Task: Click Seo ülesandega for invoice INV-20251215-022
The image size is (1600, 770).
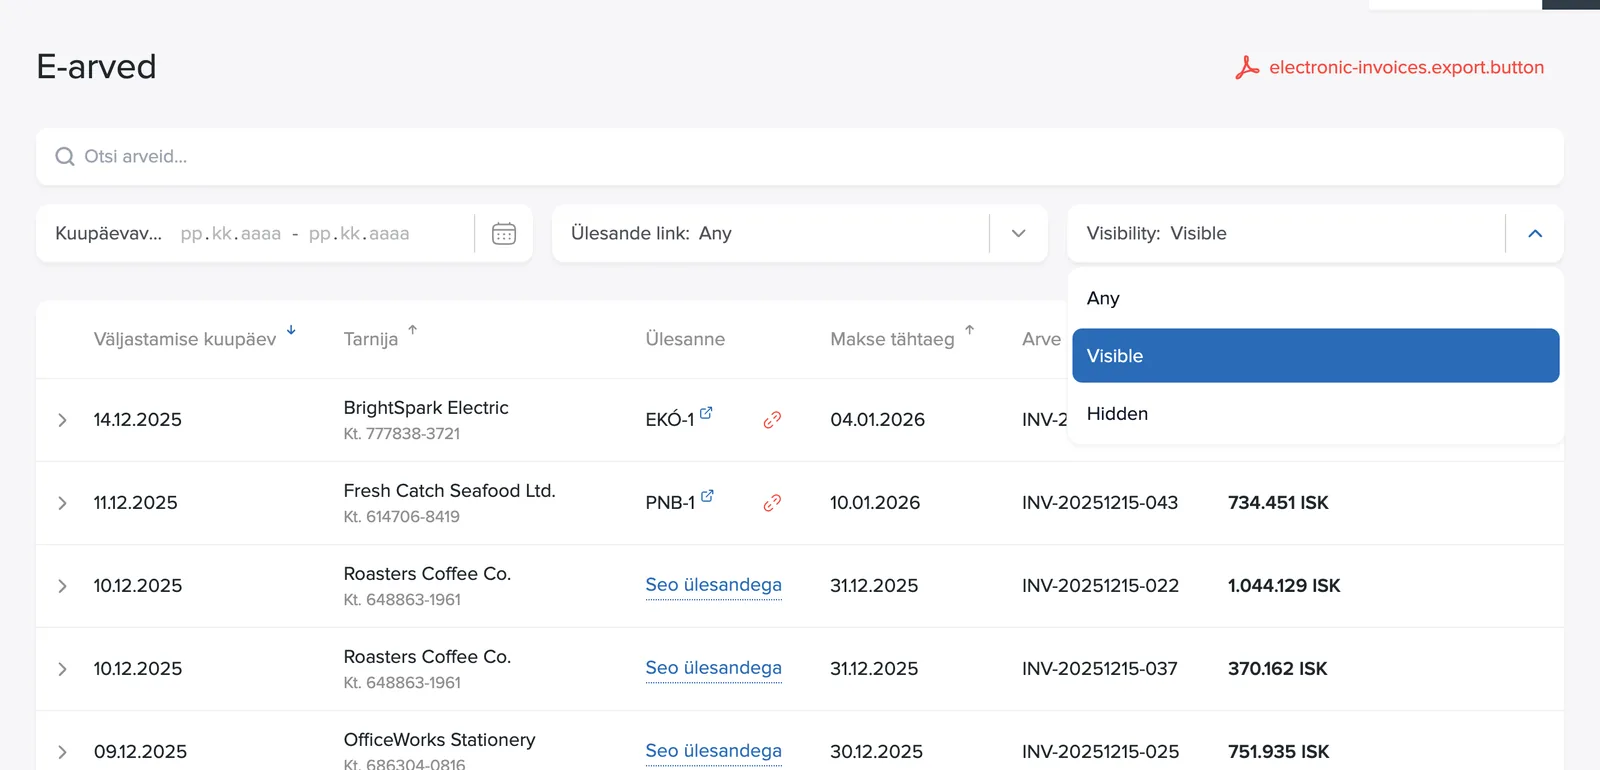Action: click(713, 585)
